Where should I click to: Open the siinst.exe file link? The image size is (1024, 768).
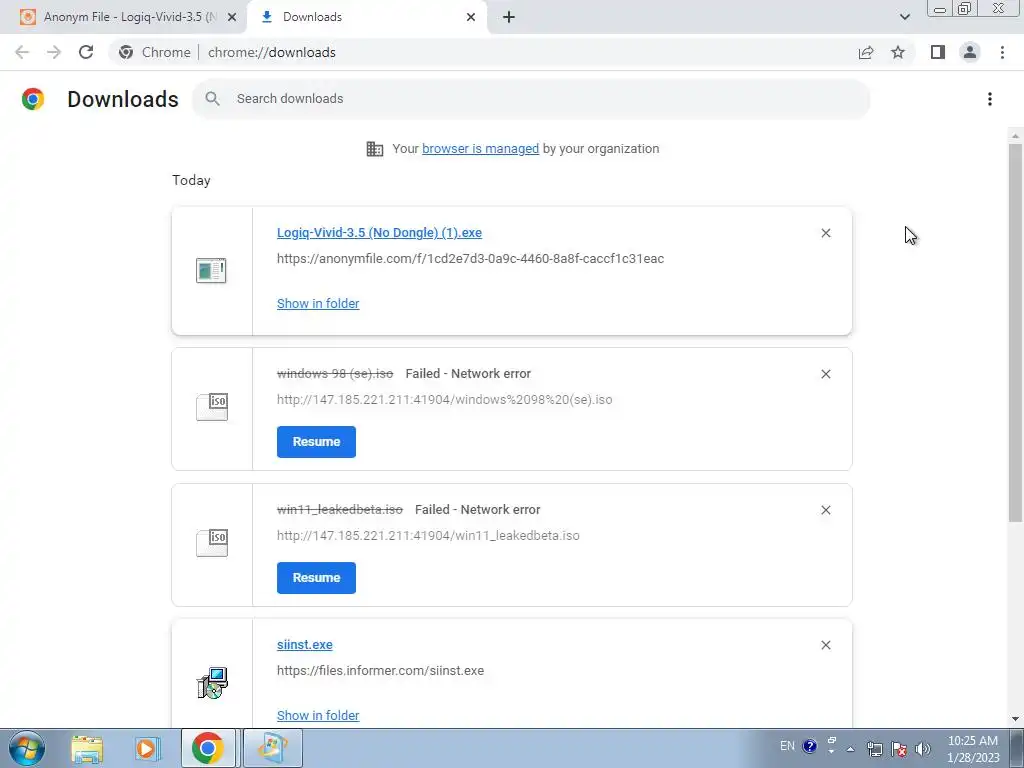304,645
